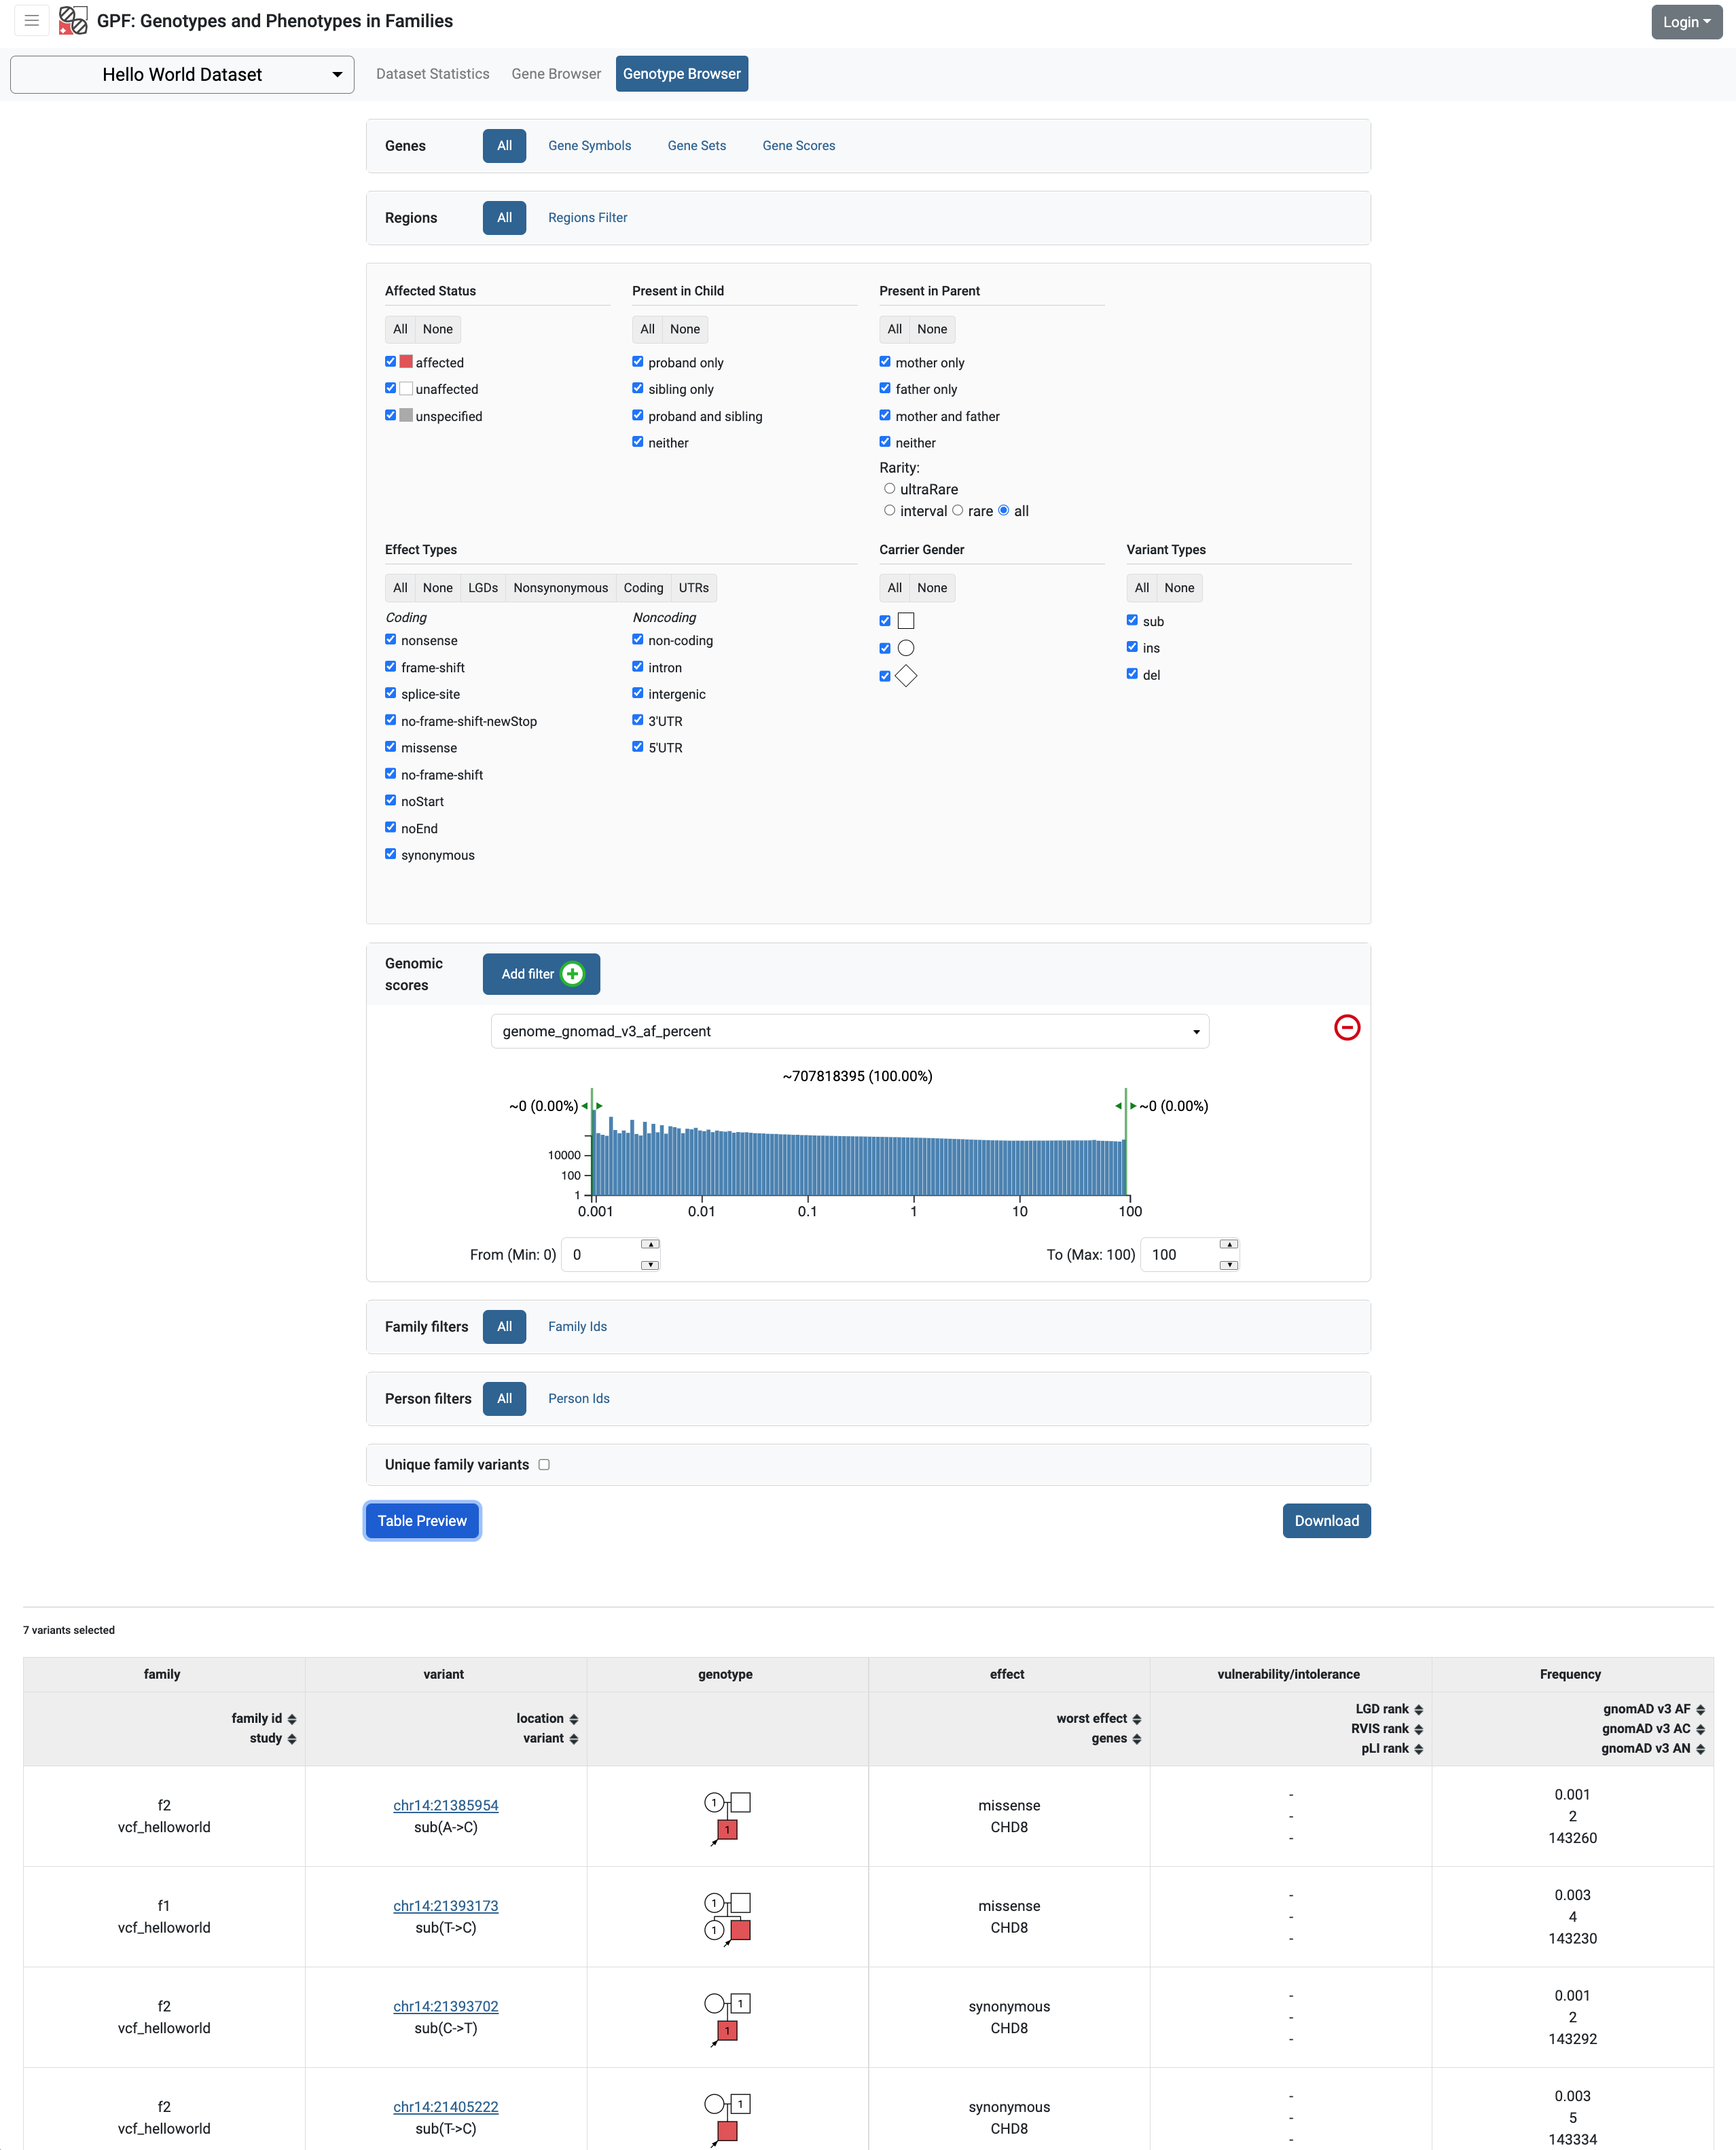Viewport: 1736px width, 2150px height.
Task: Remove the genomic score filter (red minus icon)
Action: 1346,1027
